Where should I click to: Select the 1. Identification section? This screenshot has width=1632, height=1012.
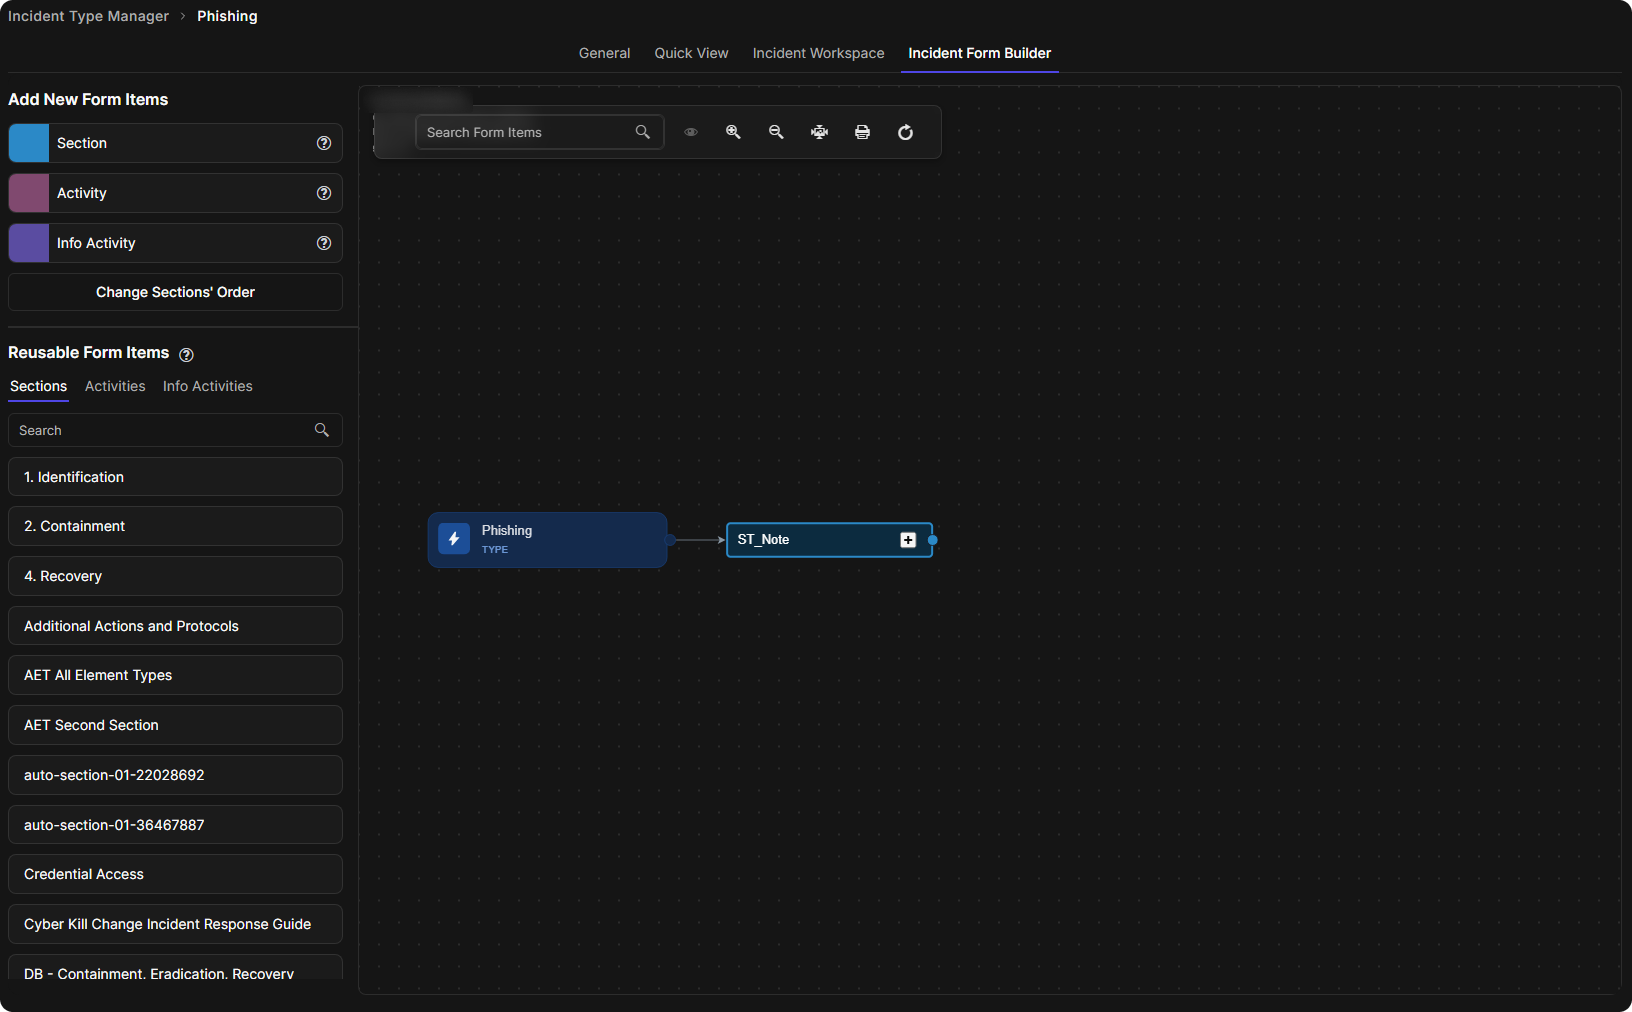coord(175,477)
